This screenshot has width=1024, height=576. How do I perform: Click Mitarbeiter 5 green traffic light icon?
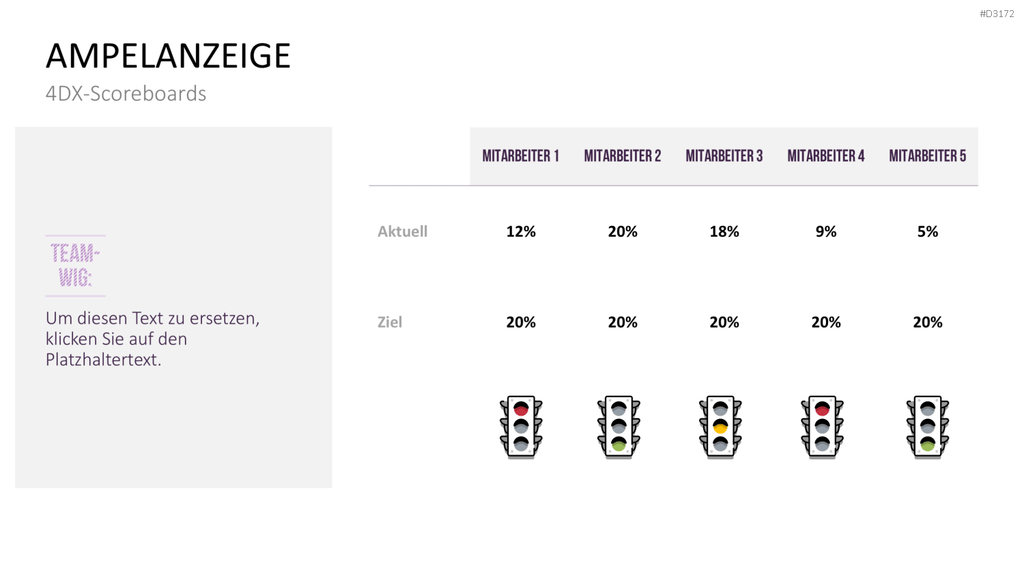point(927,427)
